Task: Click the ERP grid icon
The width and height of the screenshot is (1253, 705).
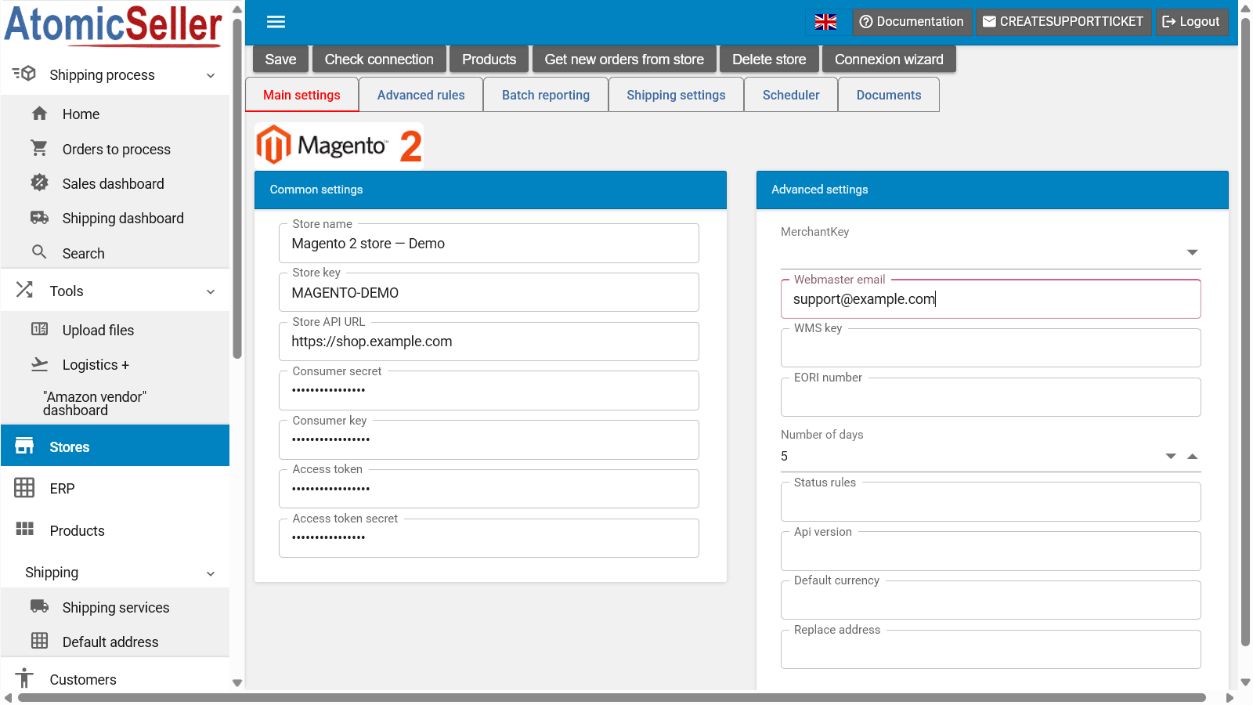Action: (x=24, y=488)
